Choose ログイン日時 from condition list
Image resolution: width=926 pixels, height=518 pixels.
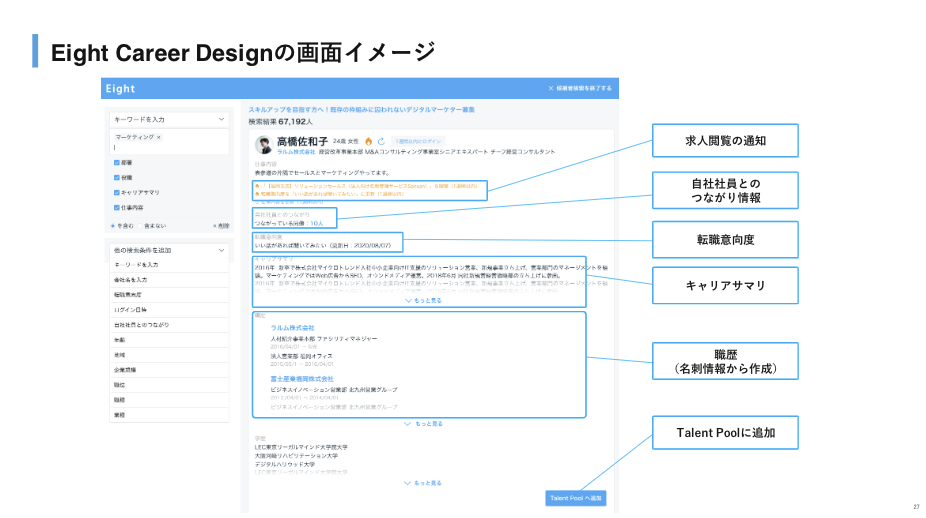[x=169, y=310]
